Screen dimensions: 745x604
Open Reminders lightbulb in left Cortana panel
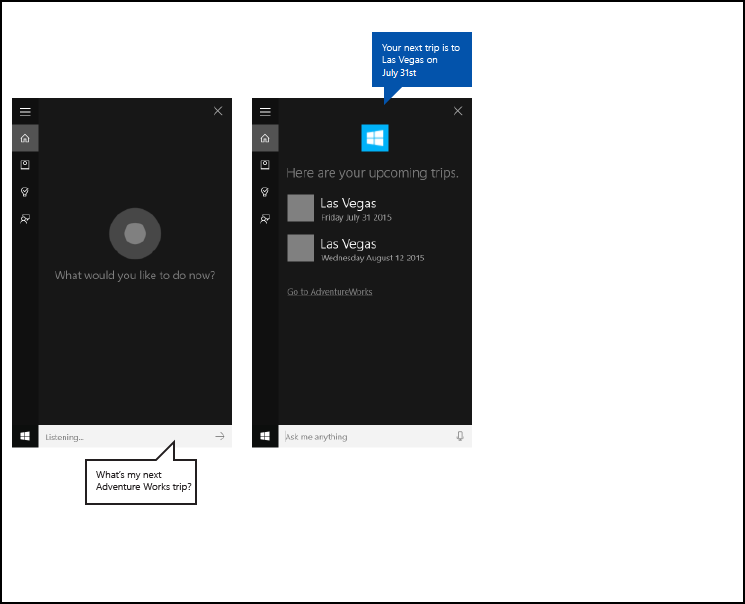coord(25,192)
